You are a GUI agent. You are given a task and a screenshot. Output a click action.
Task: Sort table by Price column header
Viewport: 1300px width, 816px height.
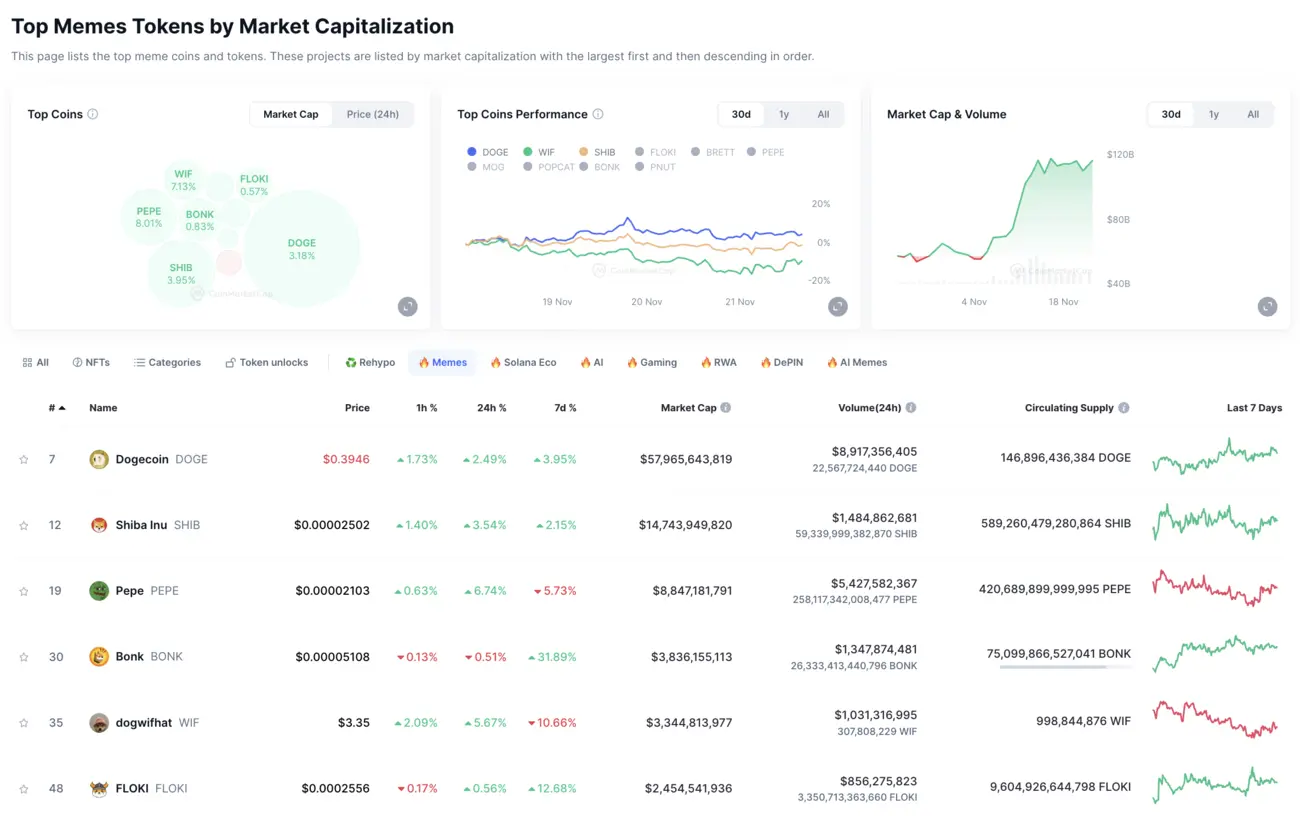[357, 408]
